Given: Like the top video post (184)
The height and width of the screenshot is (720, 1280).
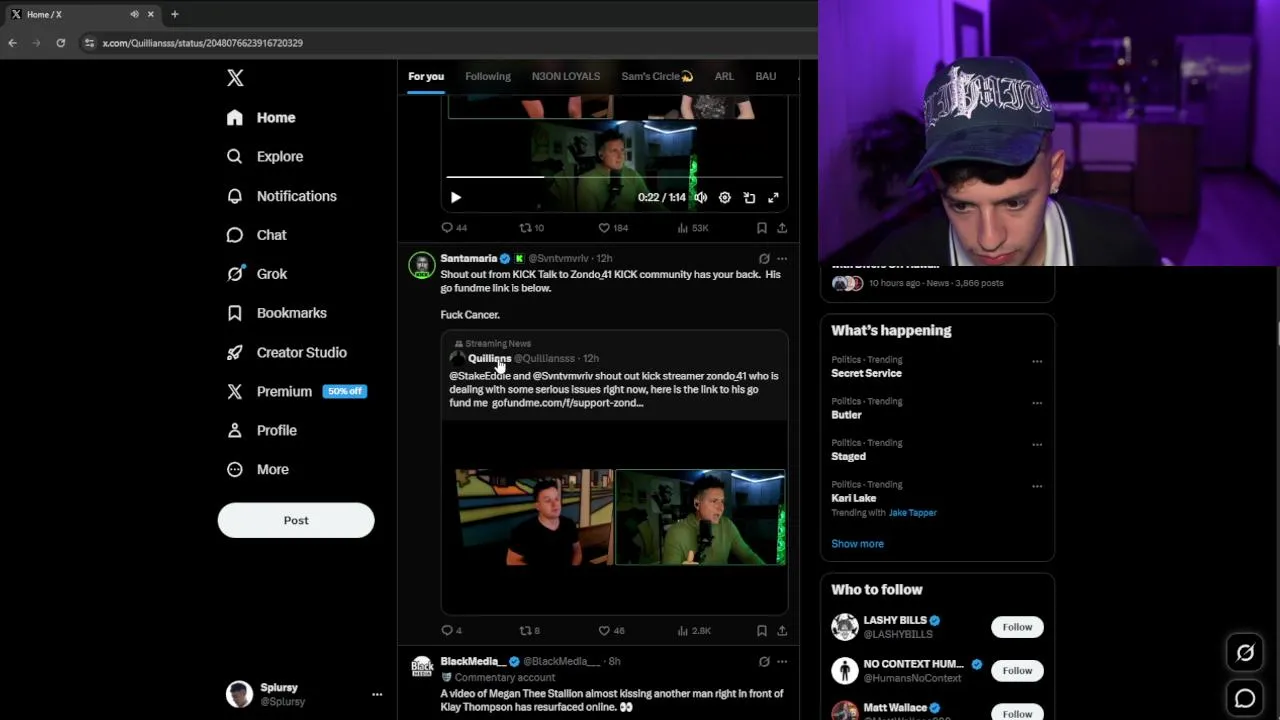Looking at the screenshot, I should click(613, 228).
